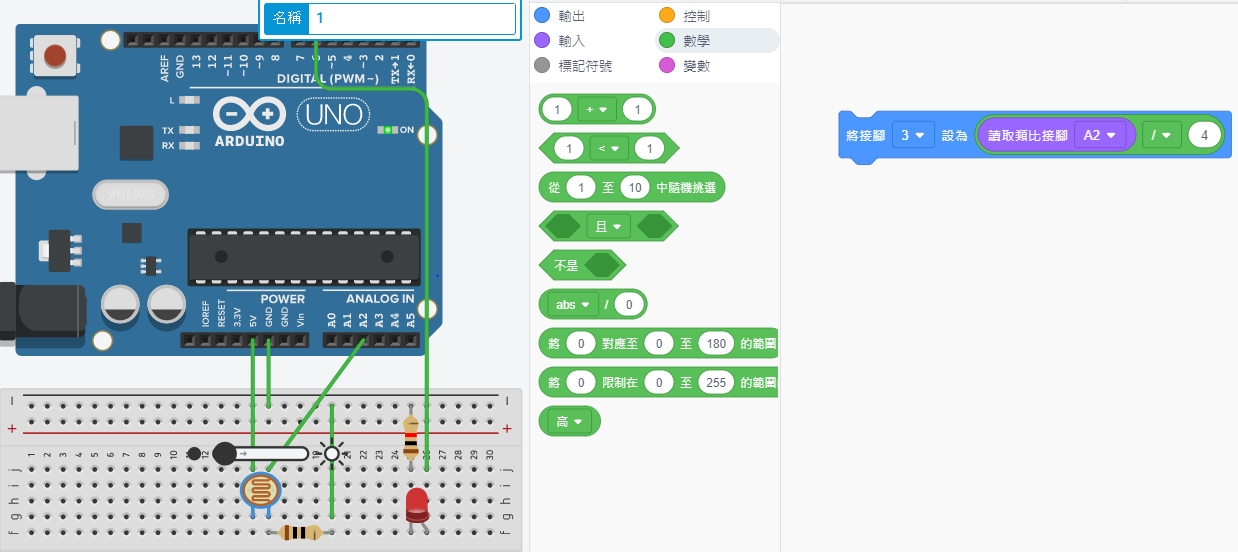
Task: Switch to the 控制 block category
Action: point(696,15)
